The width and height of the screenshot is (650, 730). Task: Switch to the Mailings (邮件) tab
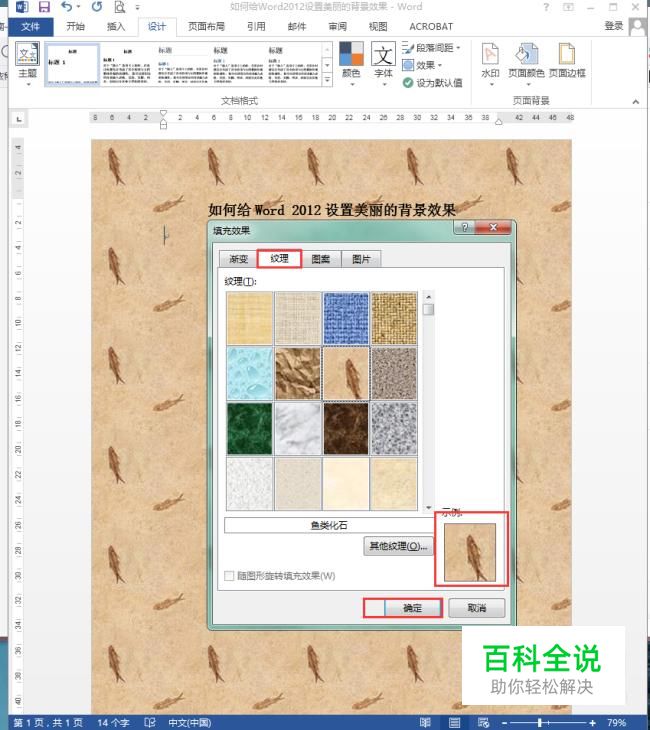297,27
